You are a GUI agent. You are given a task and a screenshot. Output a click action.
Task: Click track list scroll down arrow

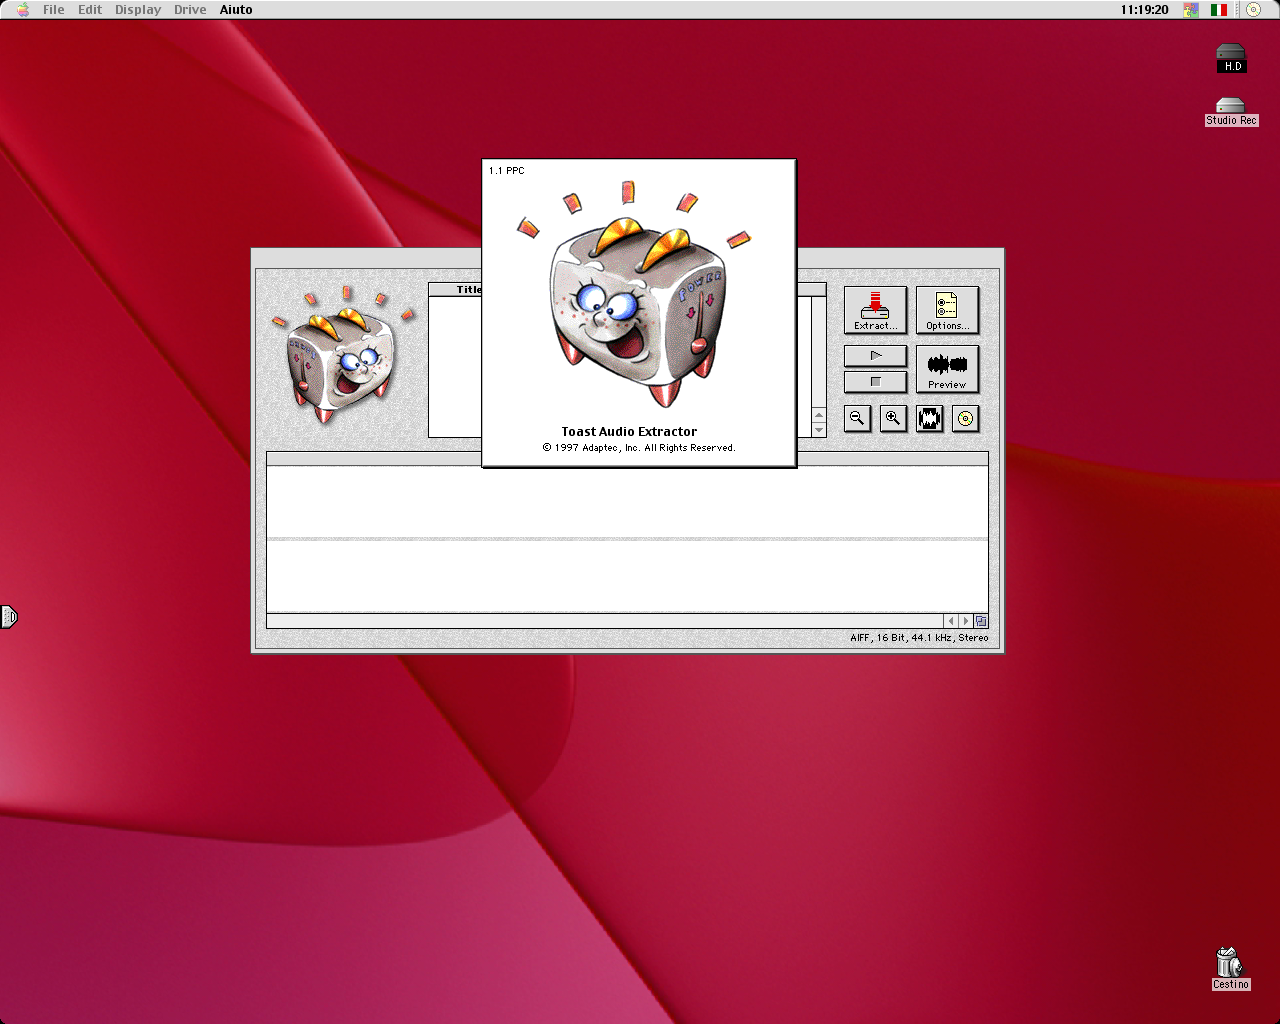pos(819,430)
